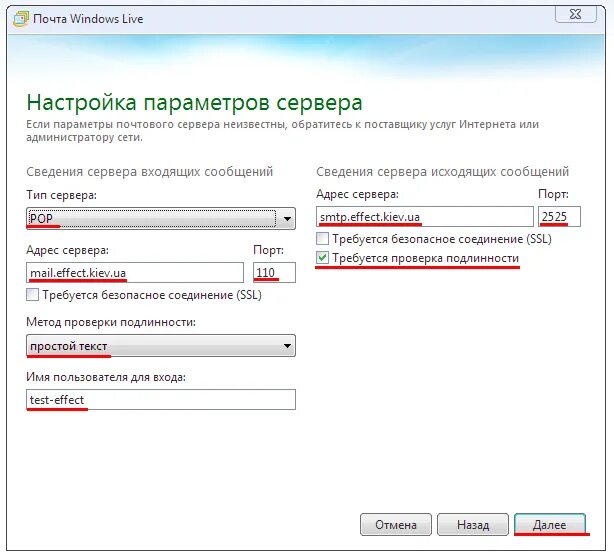Open the Тип сервера POP dropdown
Screen dimensions: 614x560
161,219
